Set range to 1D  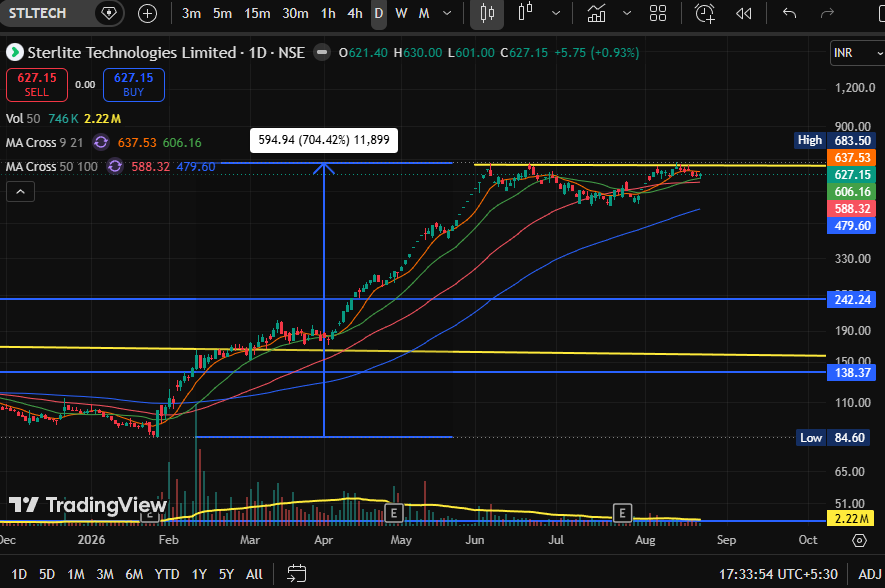pos(19,574)
